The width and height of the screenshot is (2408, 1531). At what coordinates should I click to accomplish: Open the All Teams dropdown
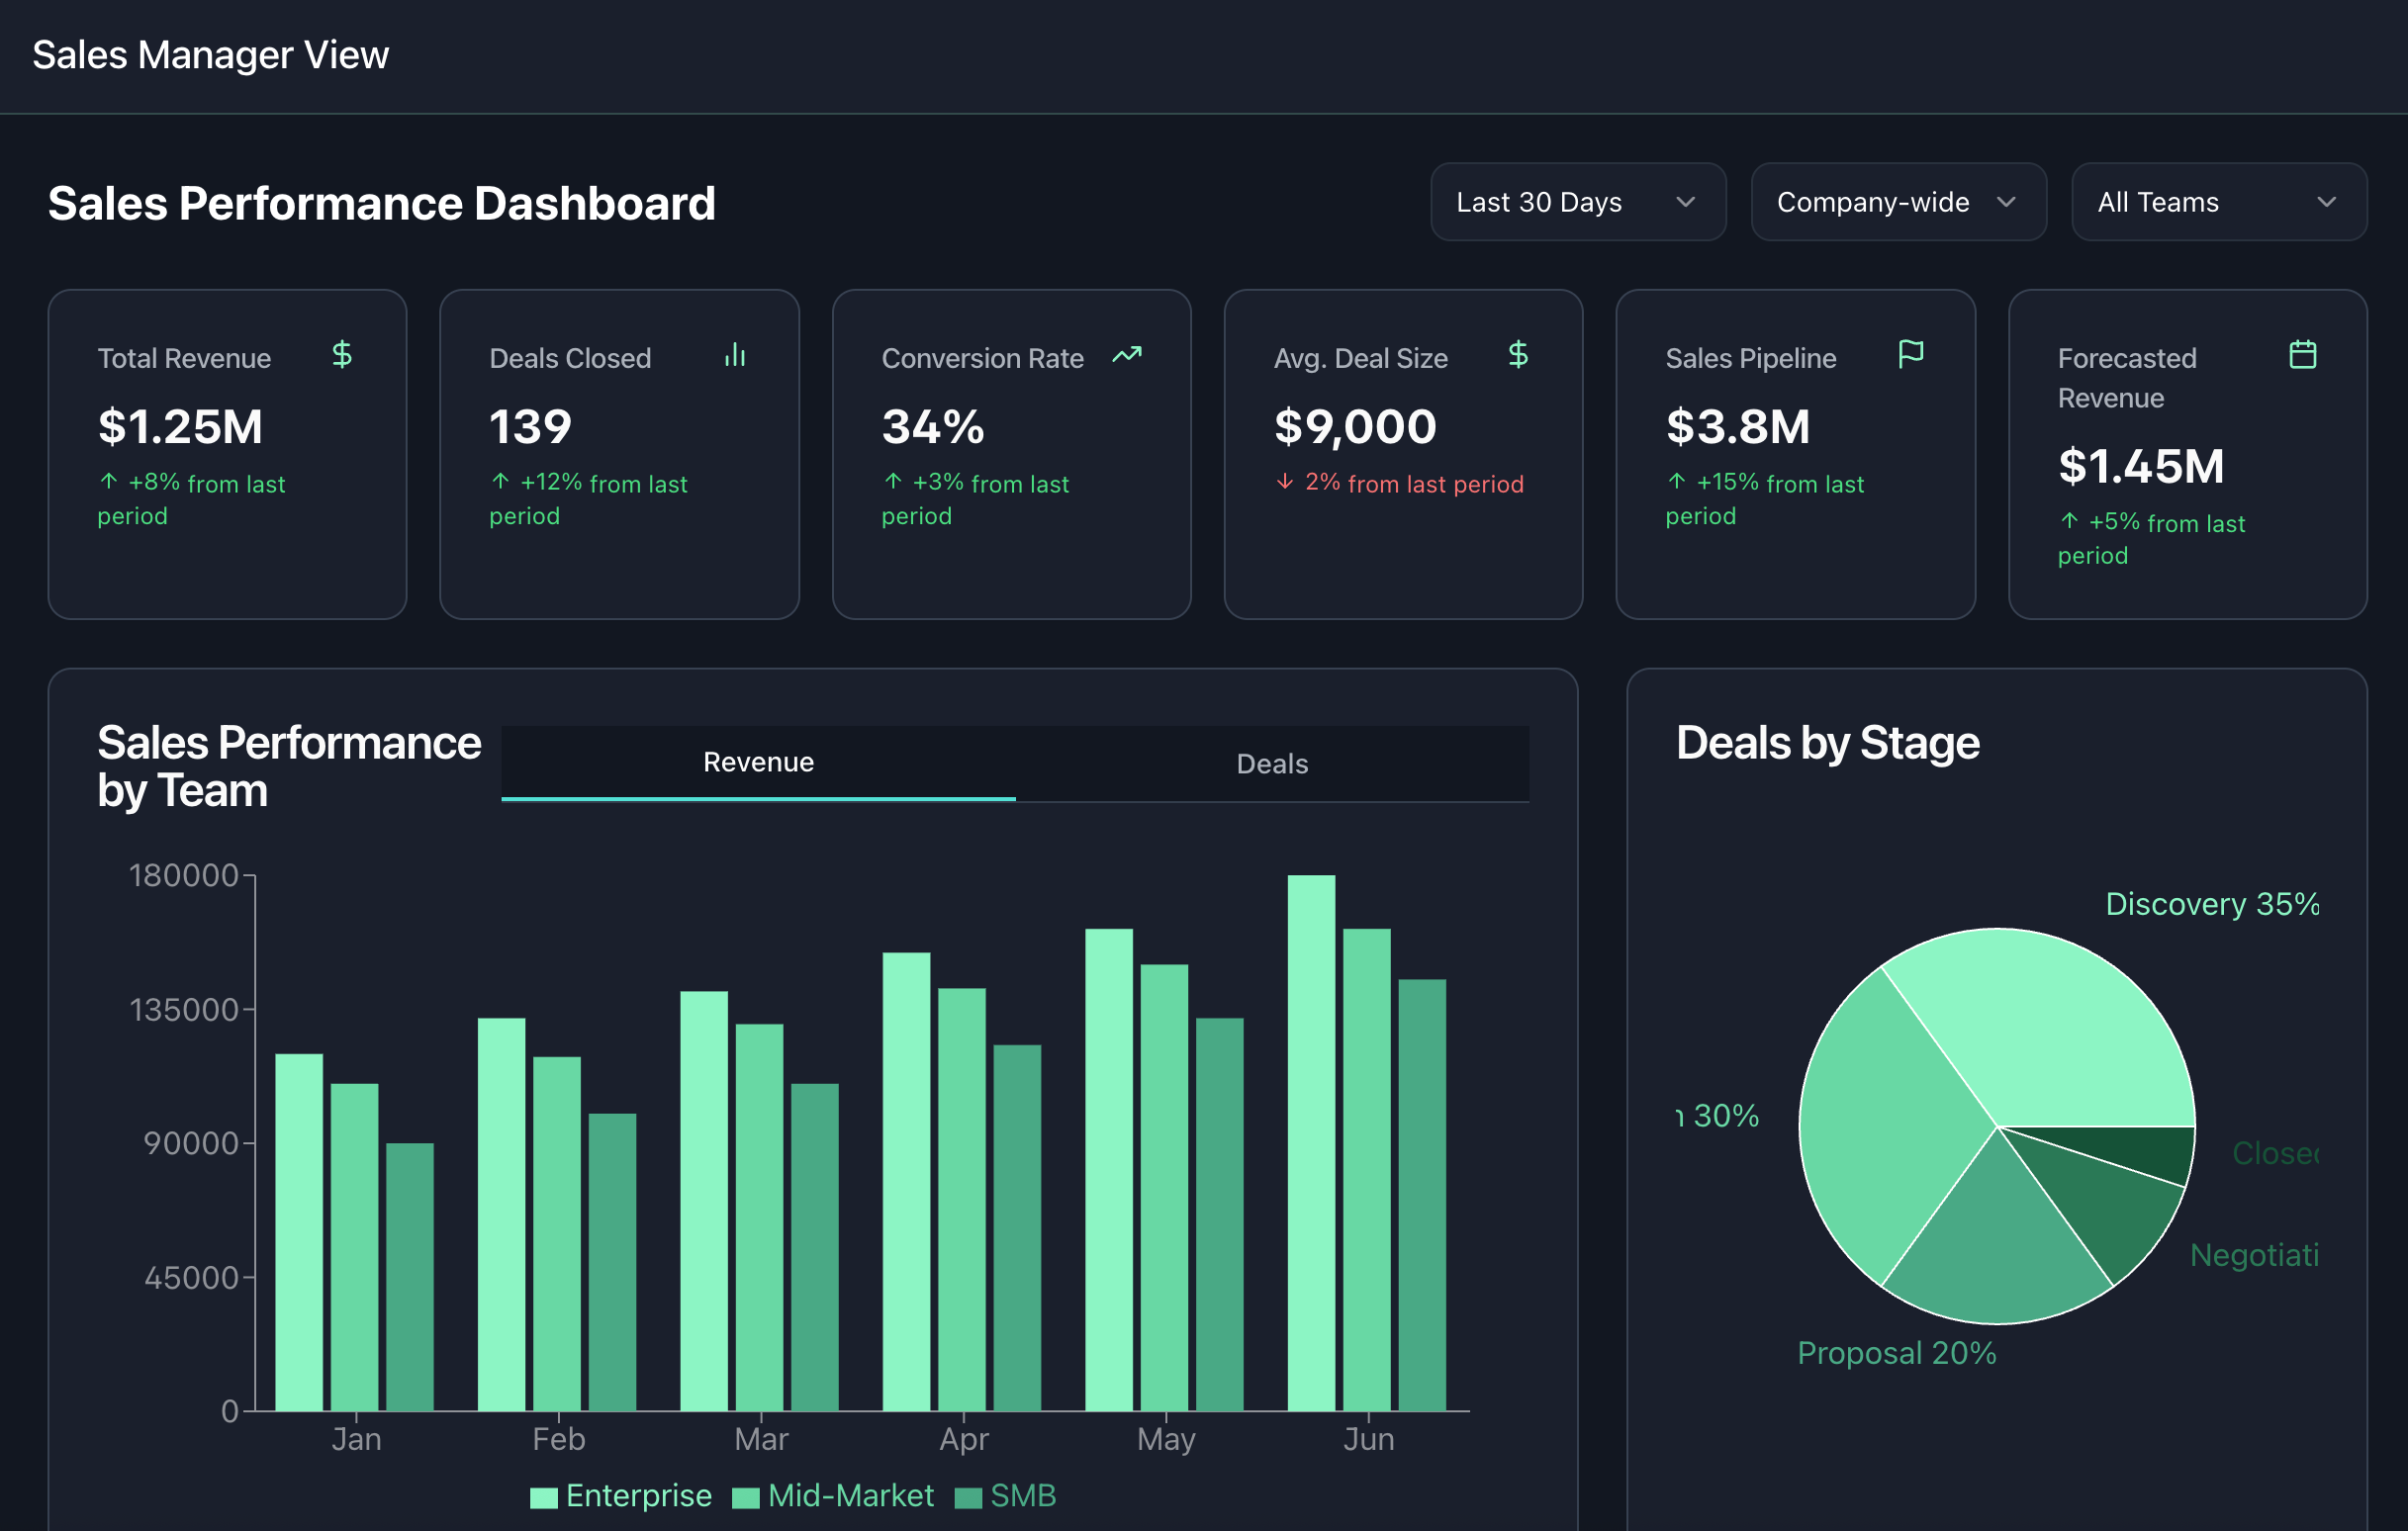click(x=2218, y=203)
